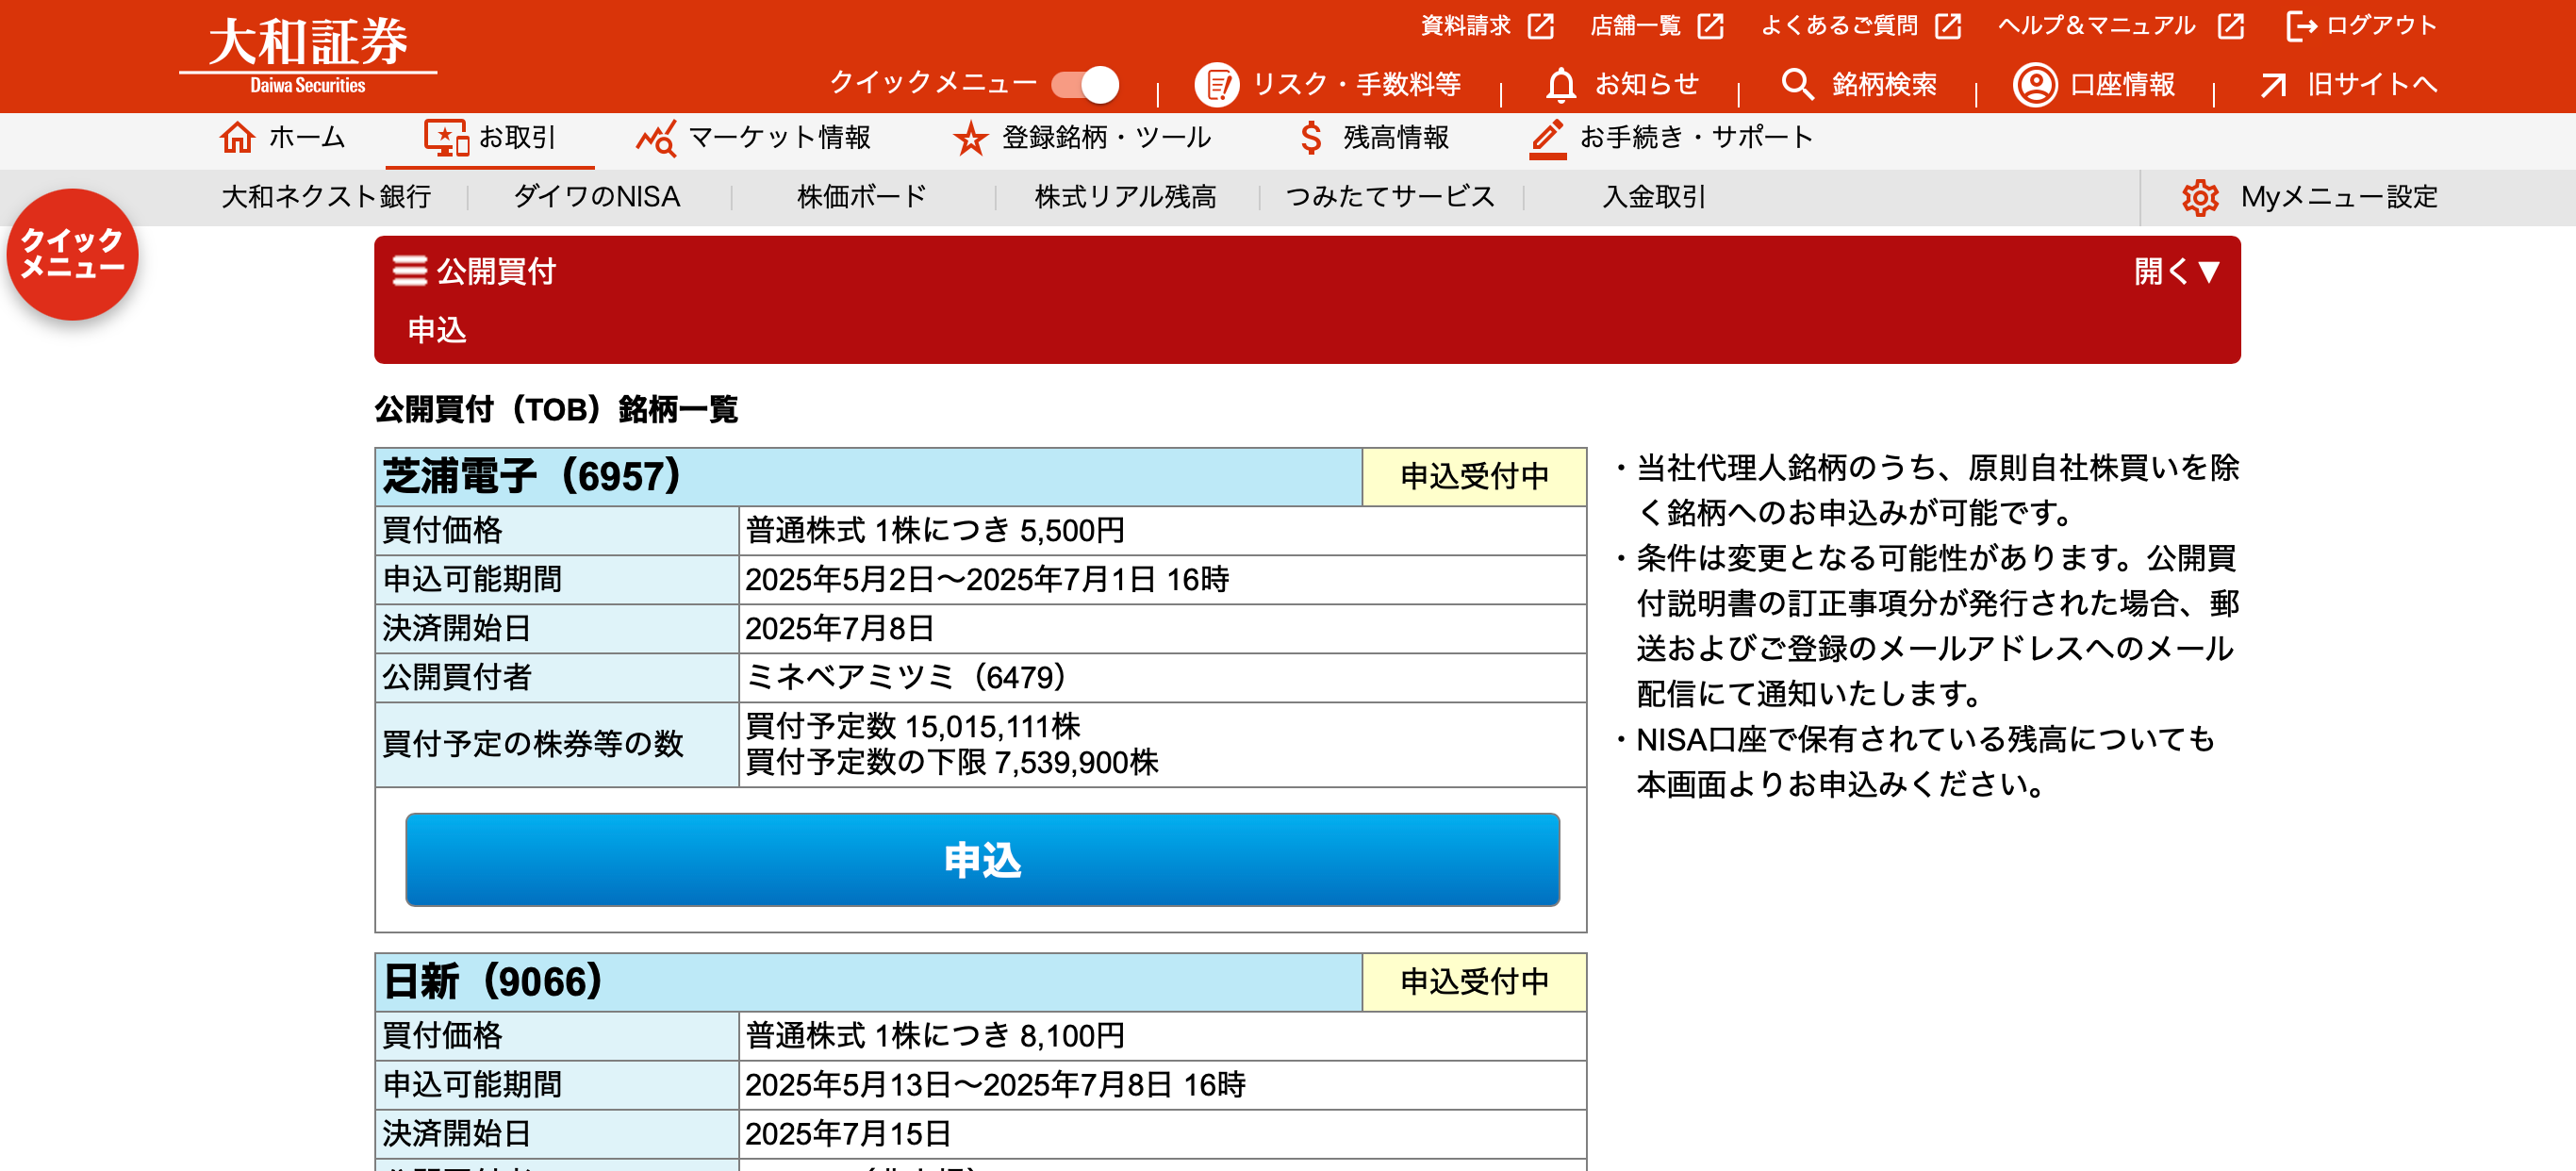The height and width of the screenshot is (1171, 2576).
Task: Click よくあるご質問 link
Action: pos(1839,26)
